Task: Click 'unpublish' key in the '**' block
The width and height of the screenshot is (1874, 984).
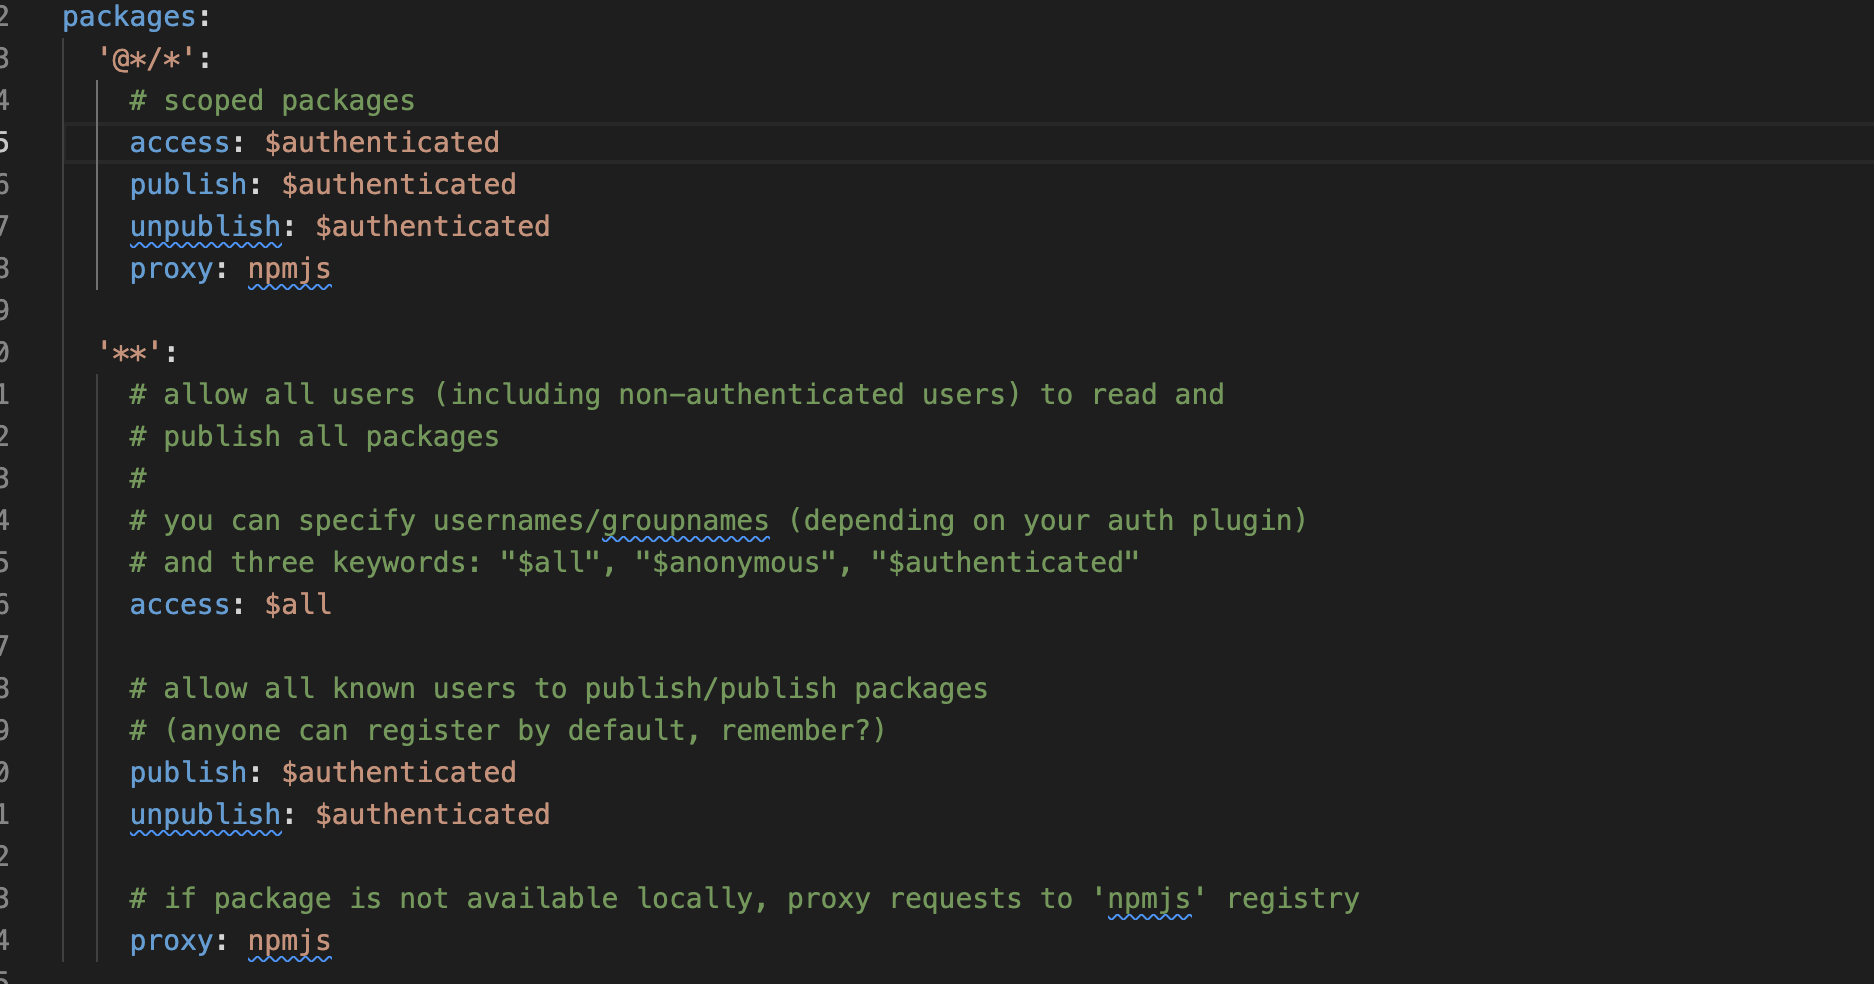Action: tap(205, 815)
